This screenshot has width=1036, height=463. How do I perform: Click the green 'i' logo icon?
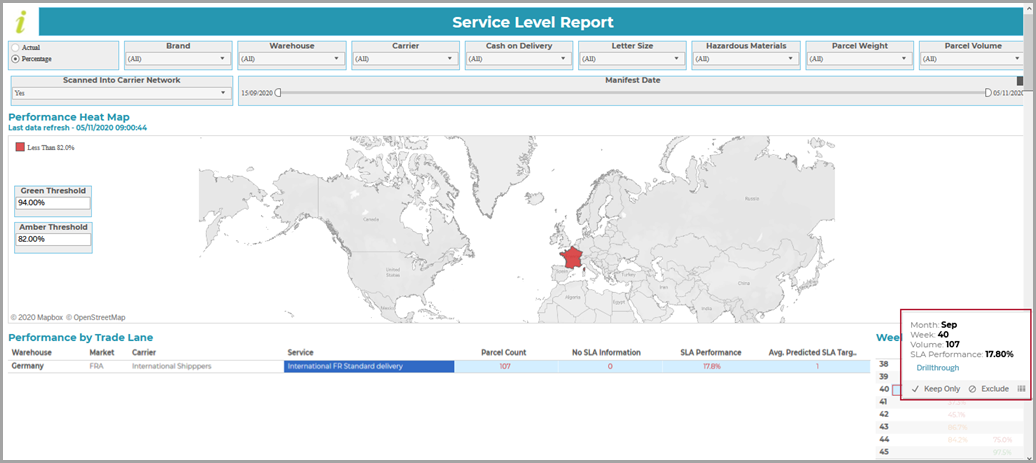22,22
